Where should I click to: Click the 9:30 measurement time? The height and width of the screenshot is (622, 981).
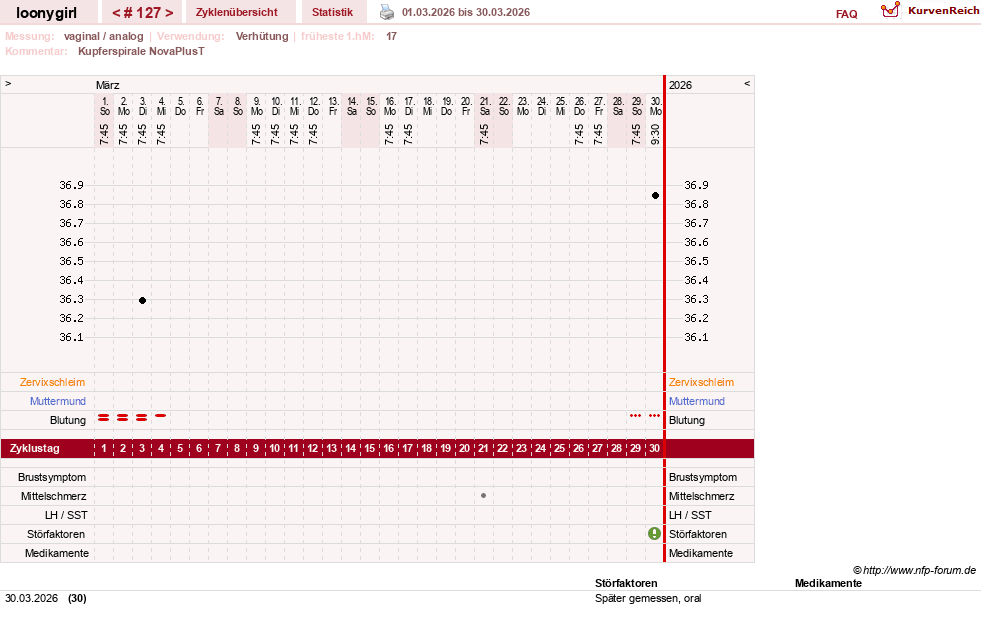655,134
